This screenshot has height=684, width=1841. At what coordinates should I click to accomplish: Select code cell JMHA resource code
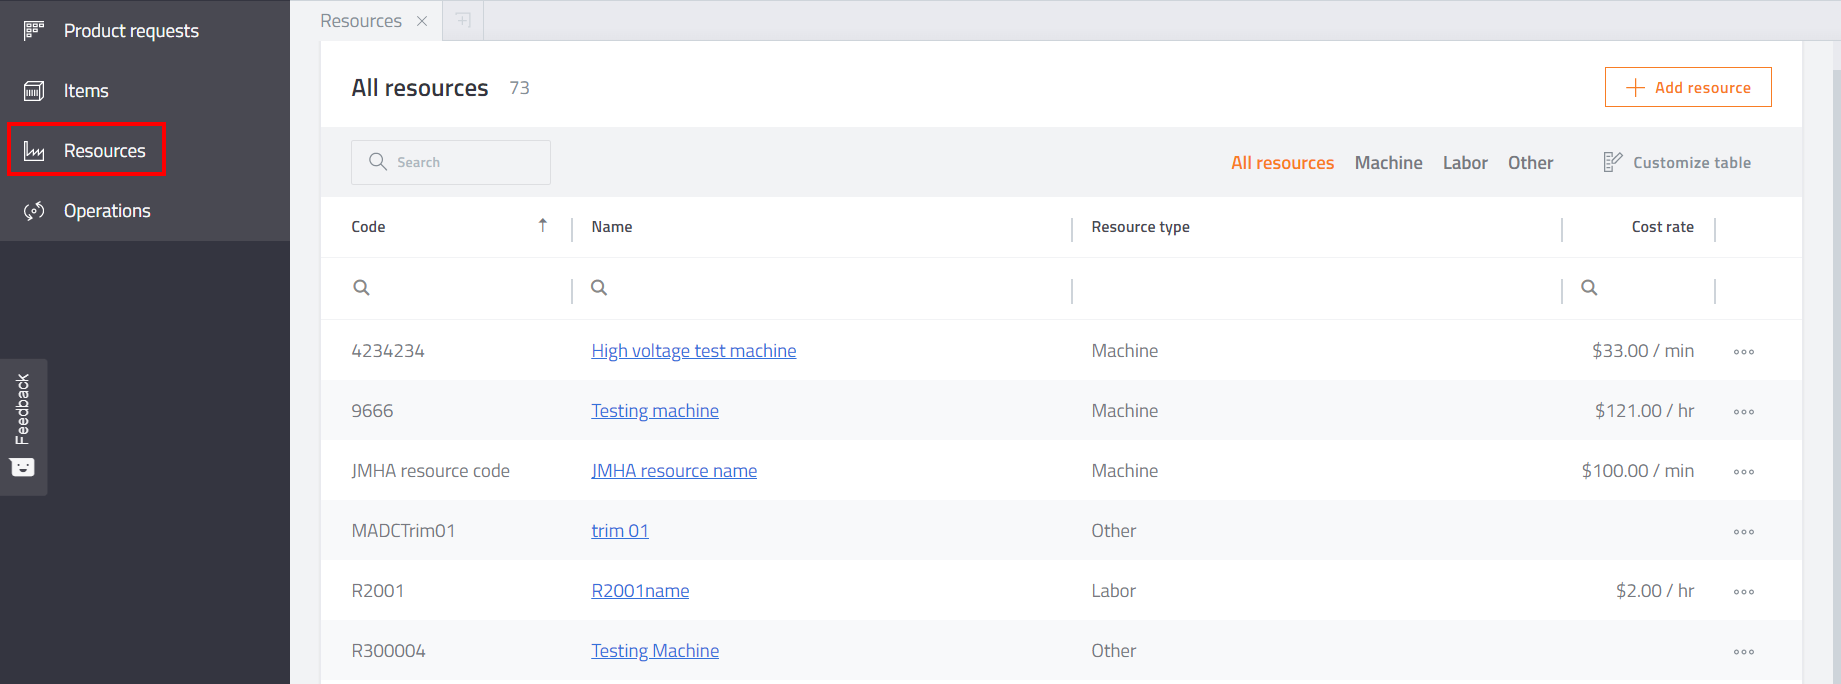click(430, 471)
